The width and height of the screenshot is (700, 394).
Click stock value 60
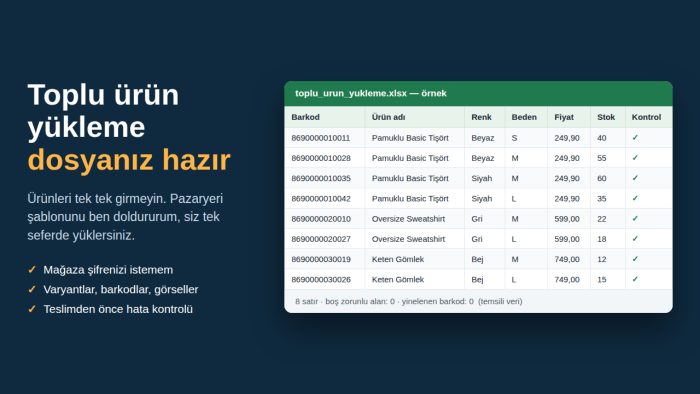coord(602,178)
